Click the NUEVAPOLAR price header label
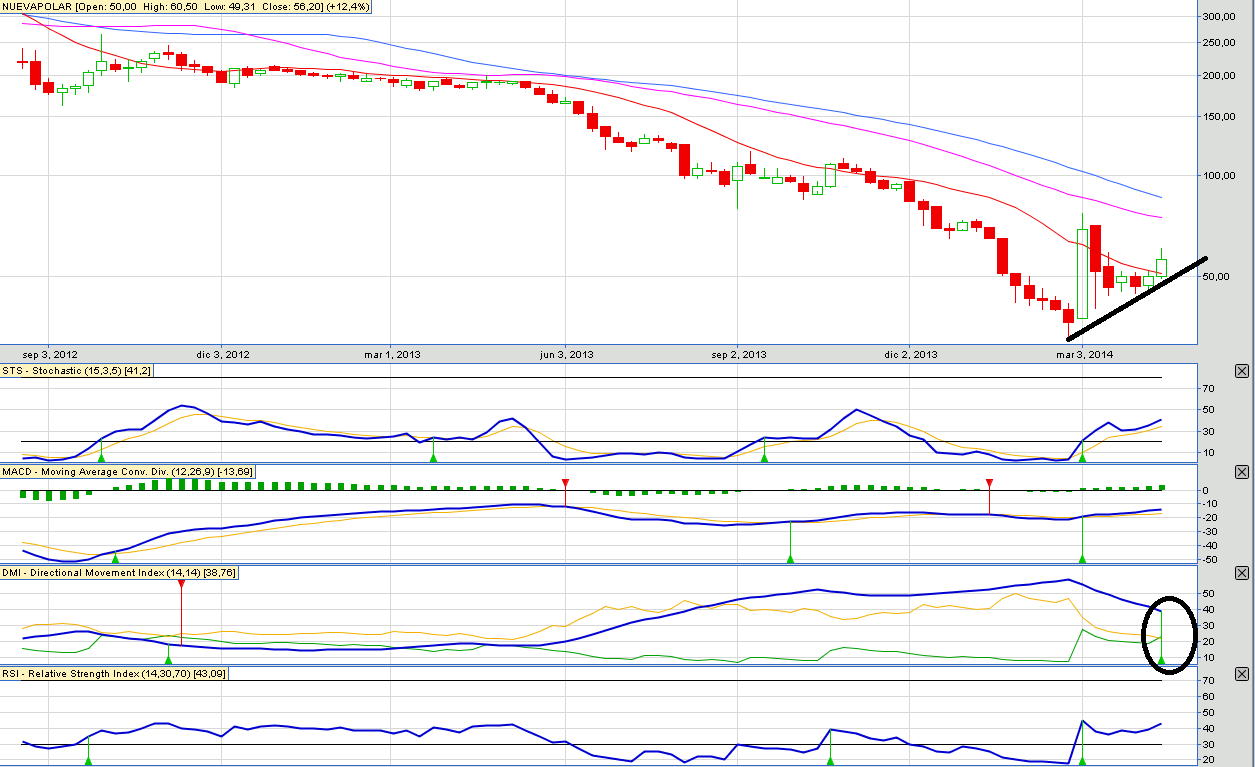 click(188, 7)
